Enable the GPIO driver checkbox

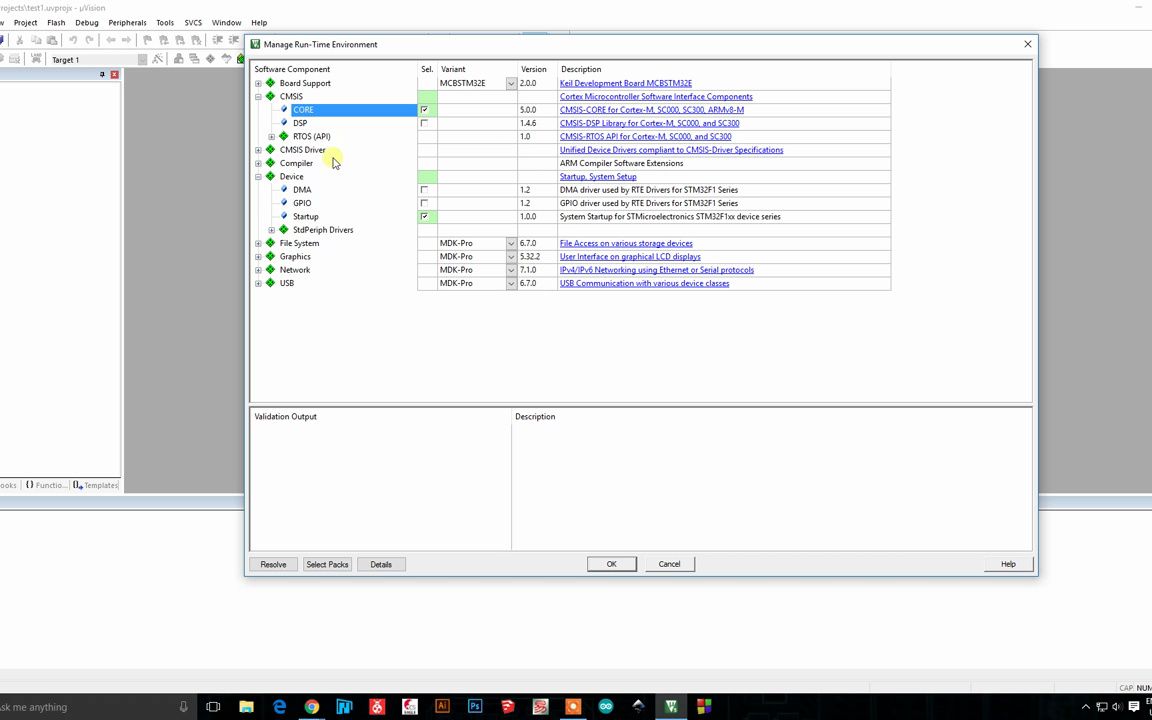coord(424,203)
